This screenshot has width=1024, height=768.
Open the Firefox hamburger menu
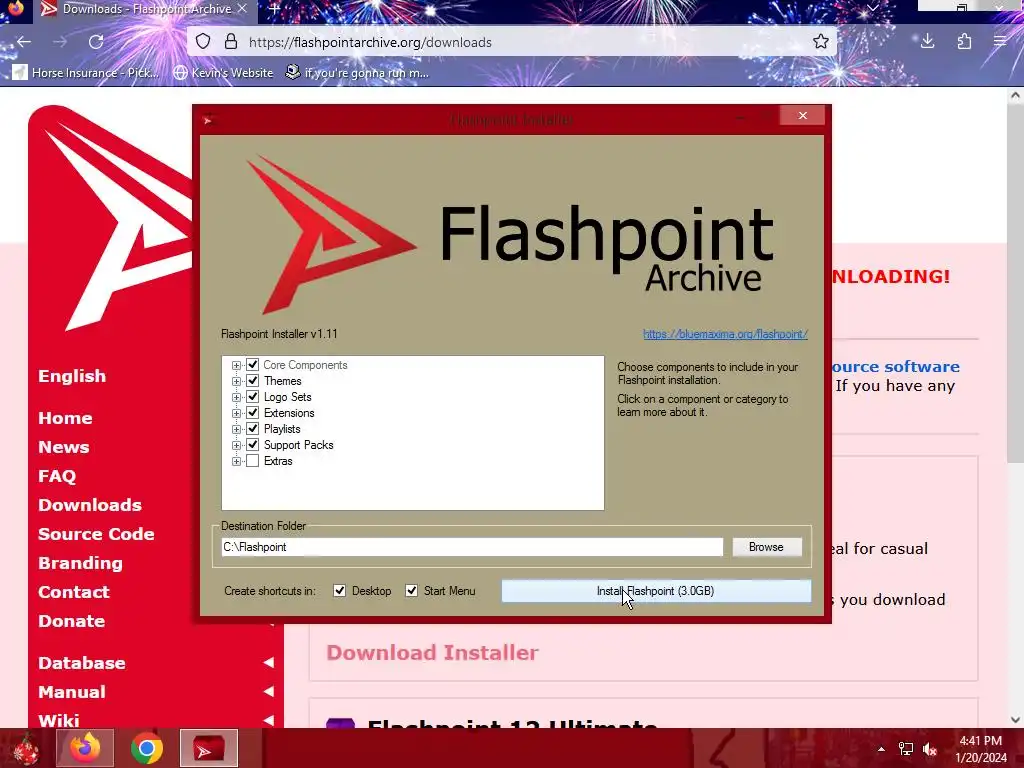(x=1000, y=42)
